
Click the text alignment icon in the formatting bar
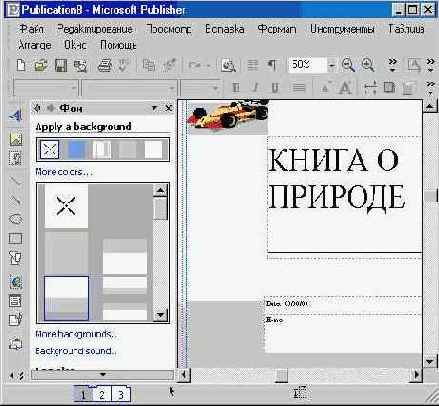298,88
